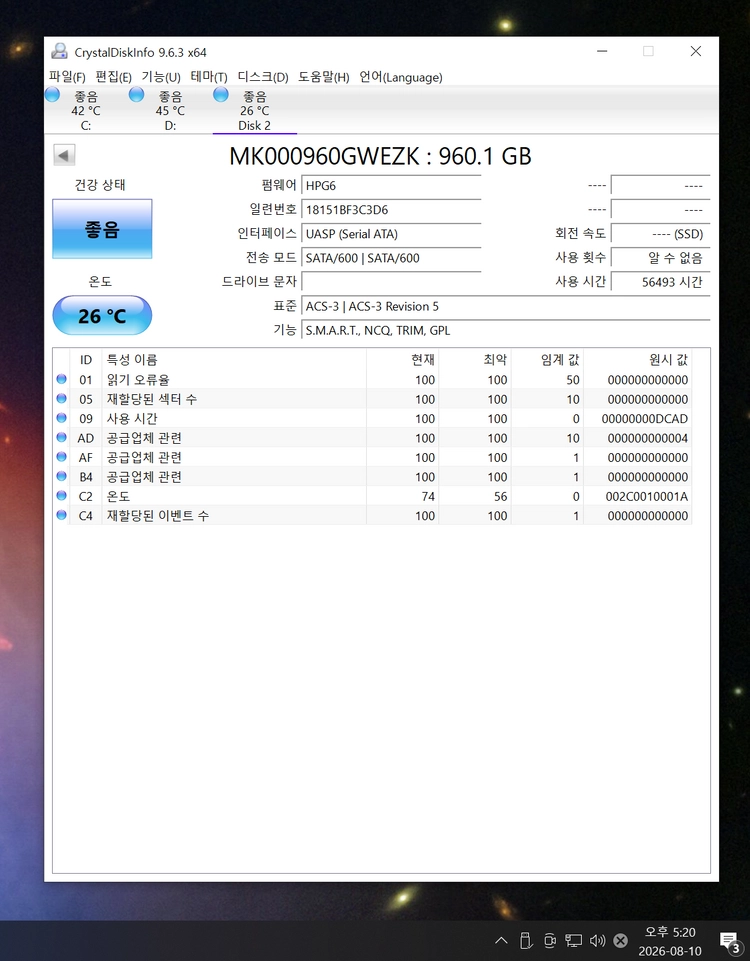Switch to the C: drive tab

coord(86,110)
